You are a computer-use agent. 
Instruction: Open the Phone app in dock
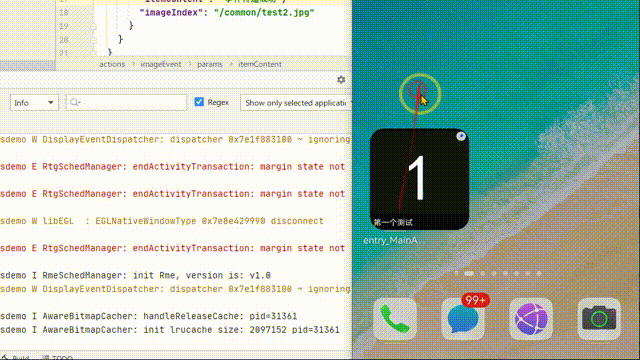click(395, 319)
